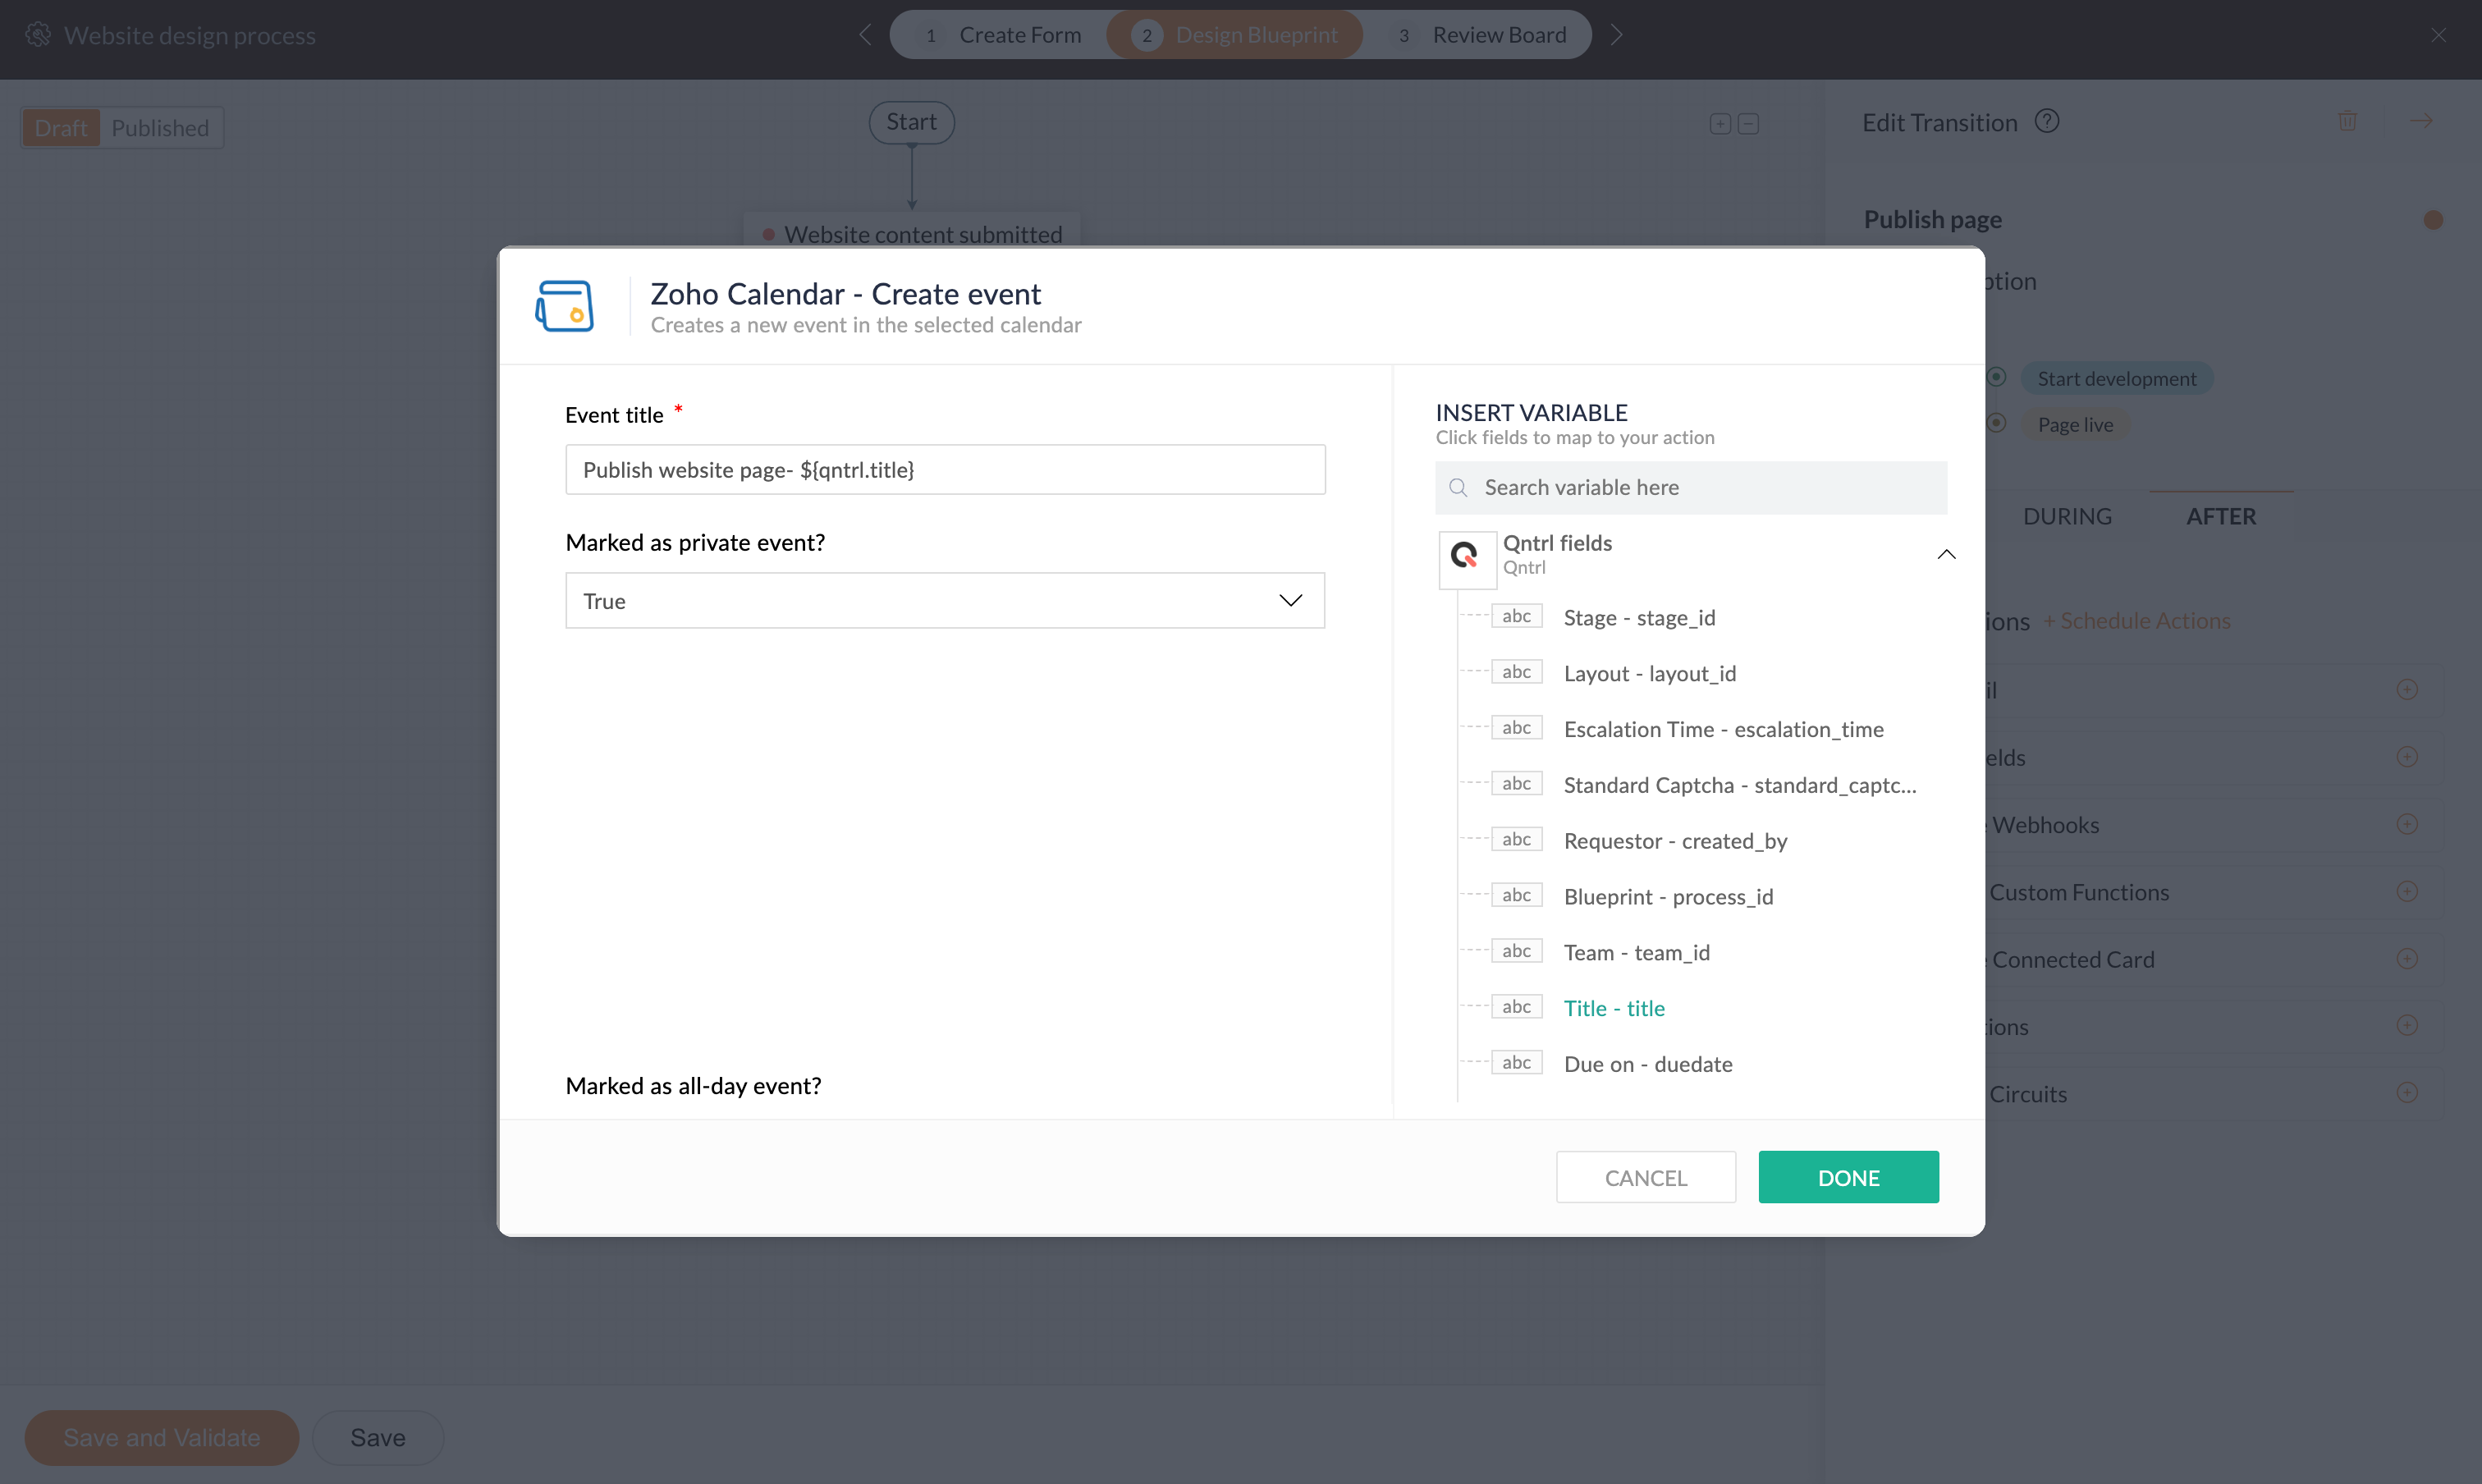Click the Event title input field
This screenshot has width=2482, height=1484.
tap(944, 470)
